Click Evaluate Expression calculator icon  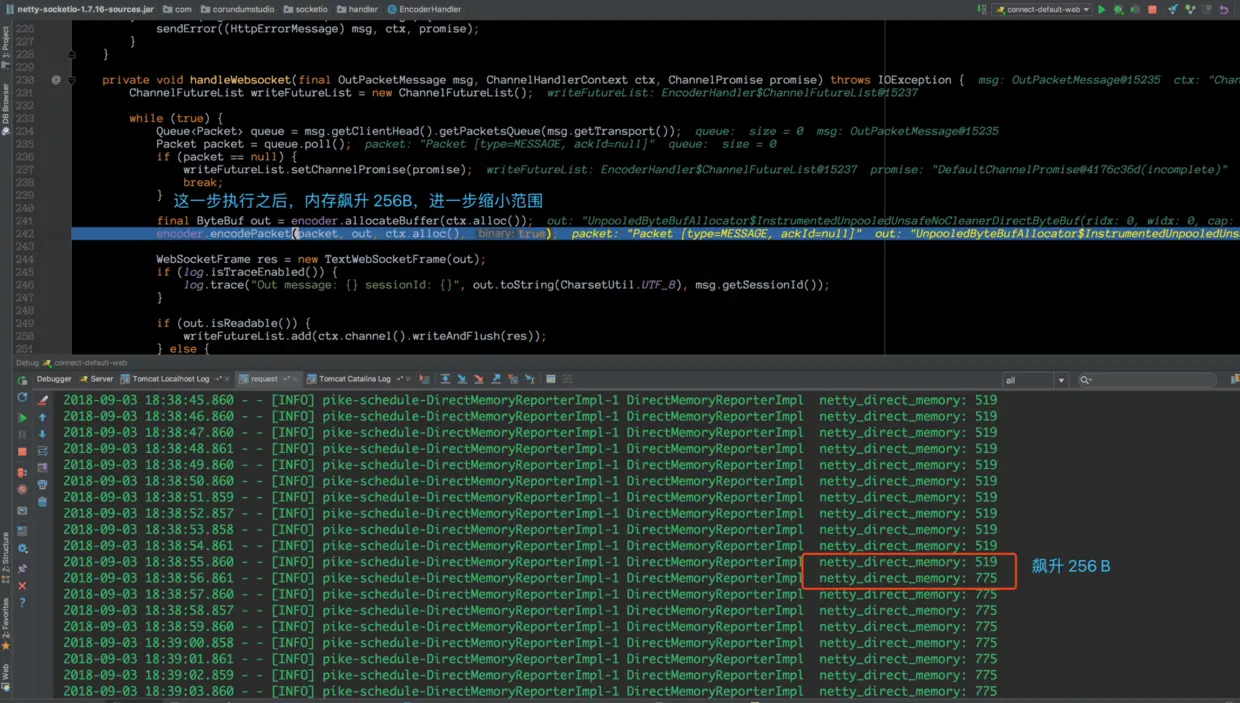pyautogui.click(x=550, y=380)
